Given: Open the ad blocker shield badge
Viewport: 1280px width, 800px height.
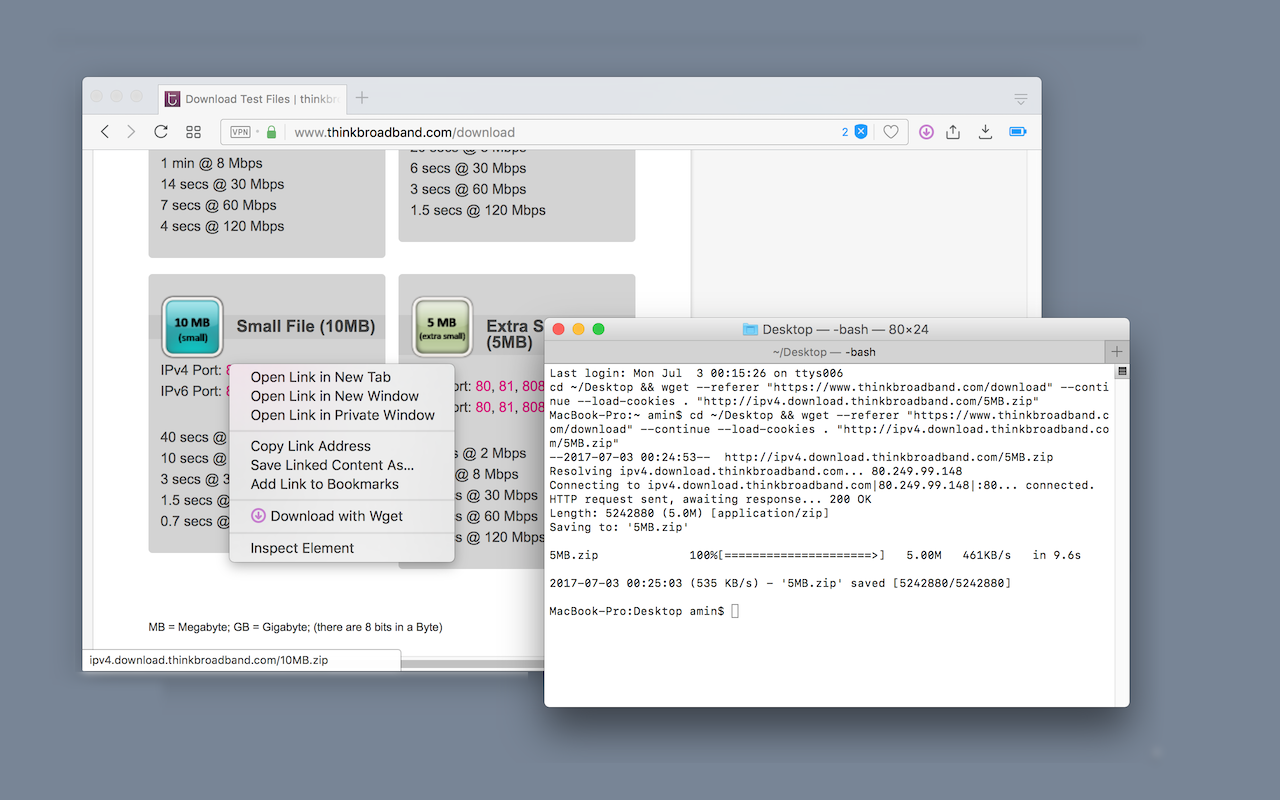Looking at the screenshot, I should point(860,132).
